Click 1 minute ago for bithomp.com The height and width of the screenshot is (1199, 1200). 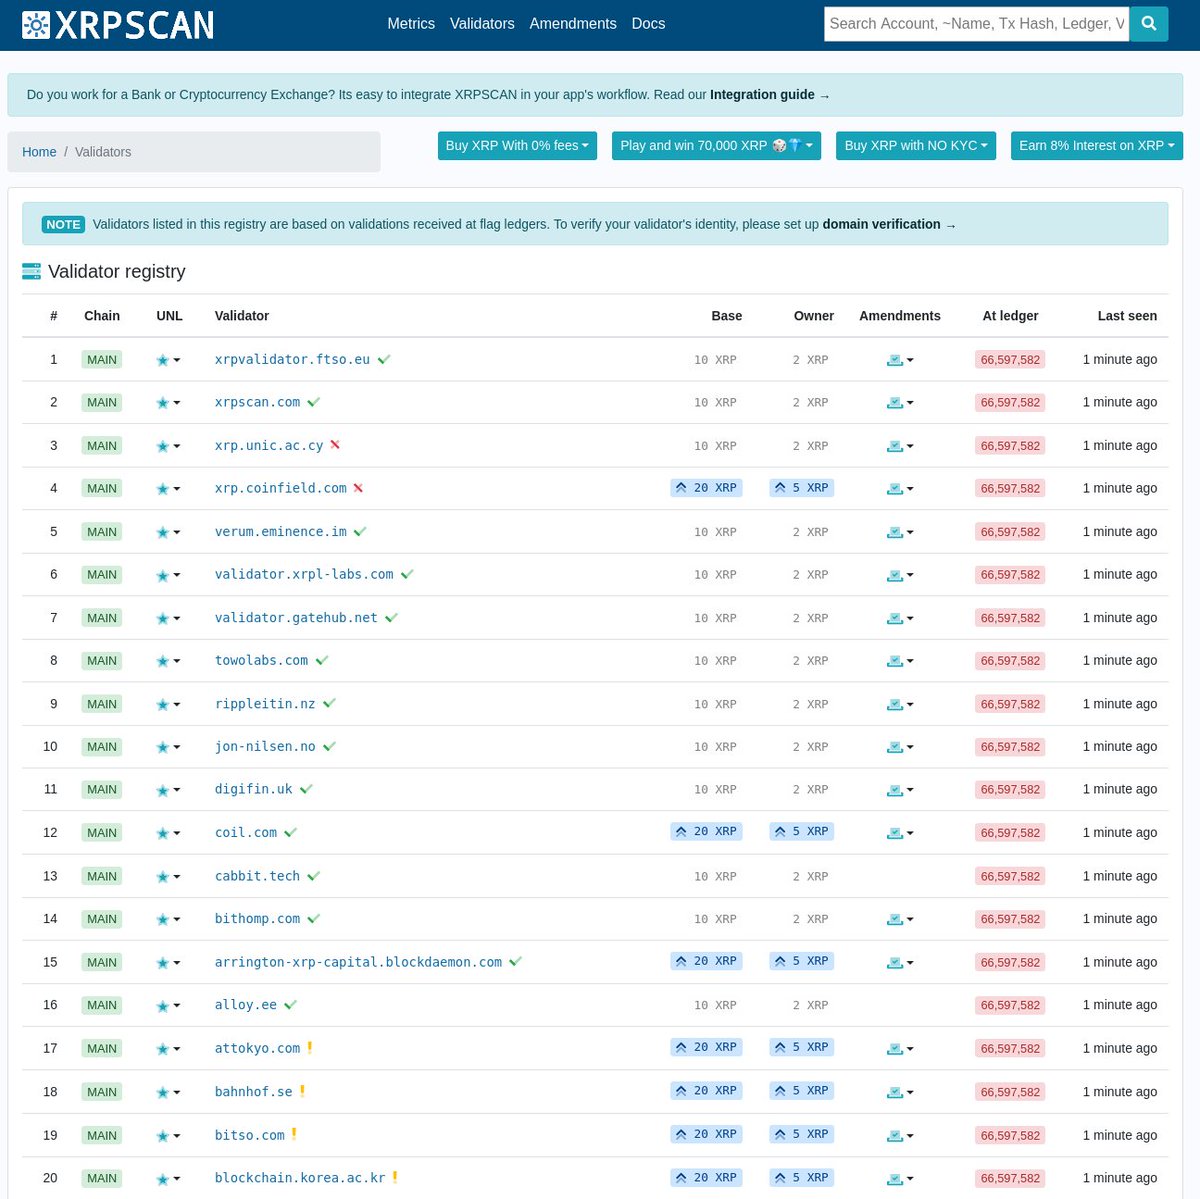click(1120, 918)
